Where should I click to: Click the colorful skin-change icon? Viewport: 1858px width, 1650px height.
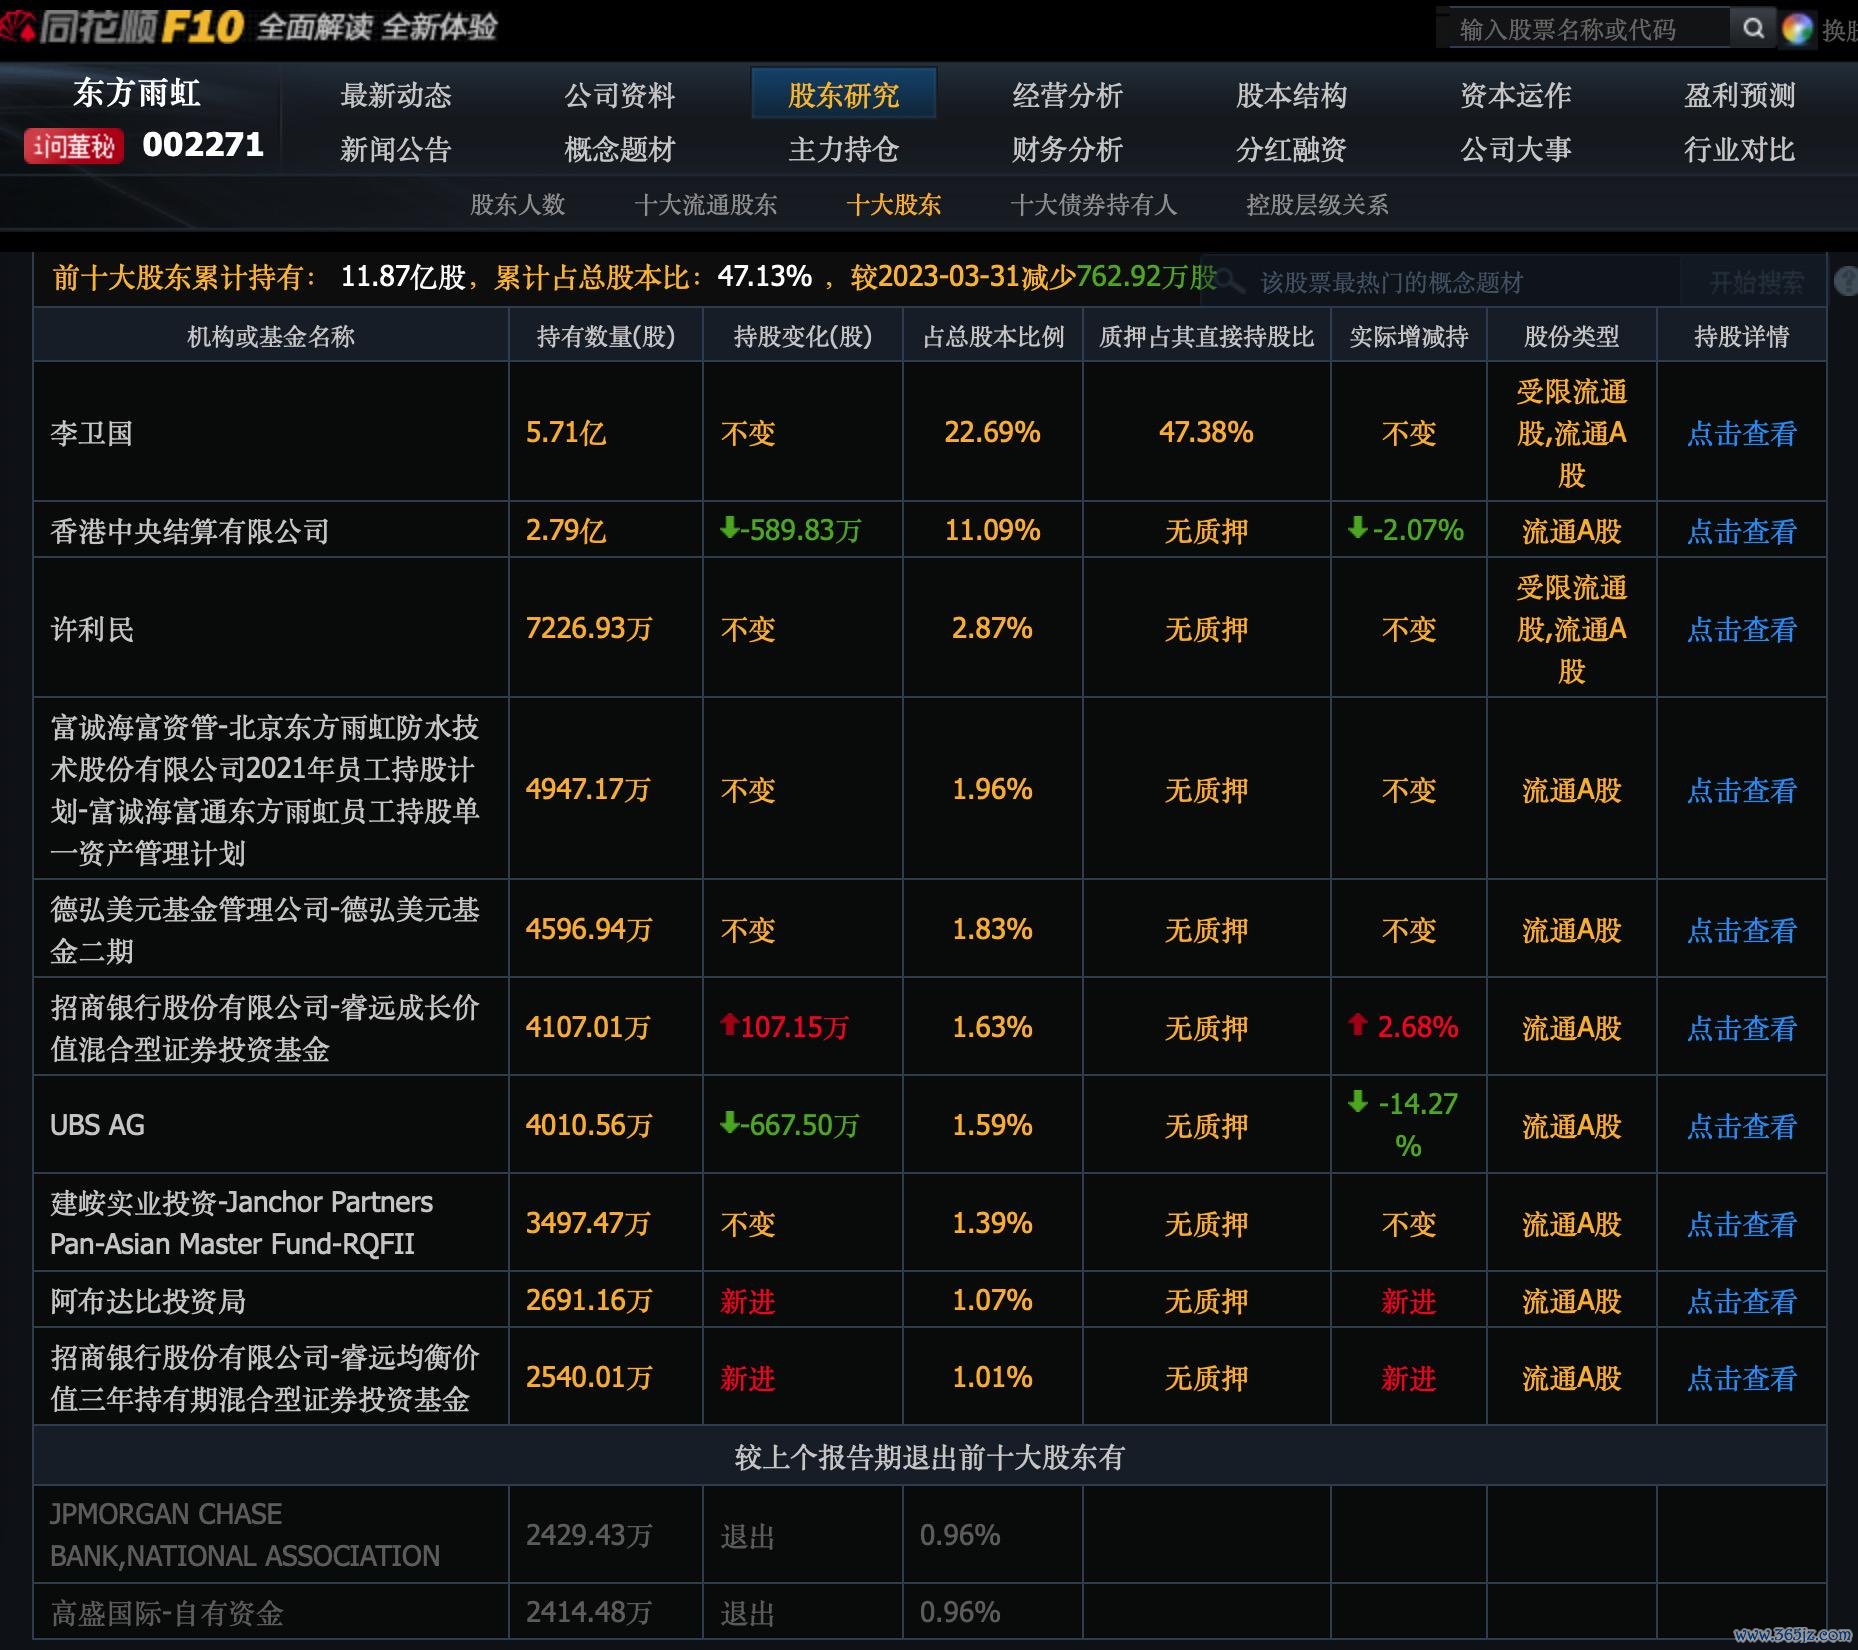pos(1797,29)
